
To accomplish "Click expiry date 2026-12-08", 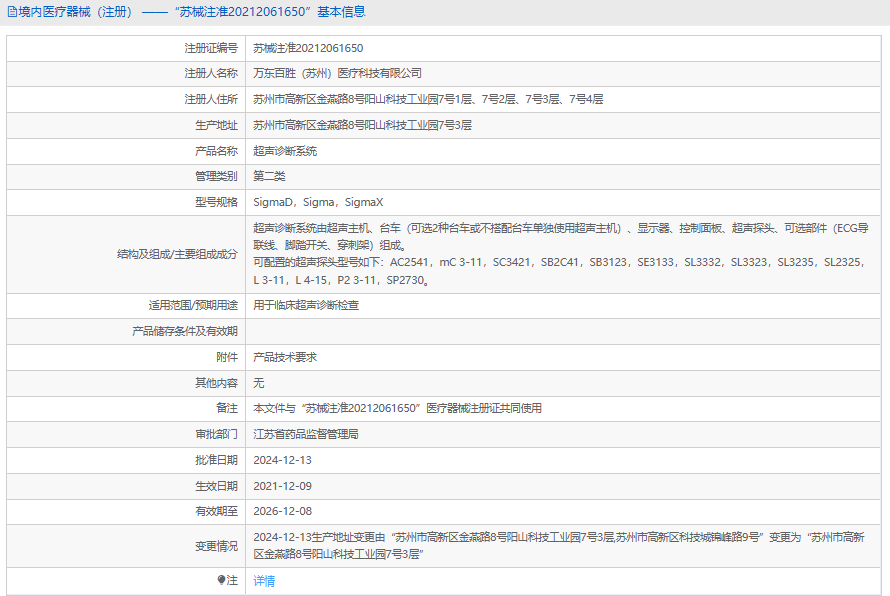I will tap(282, 511).
